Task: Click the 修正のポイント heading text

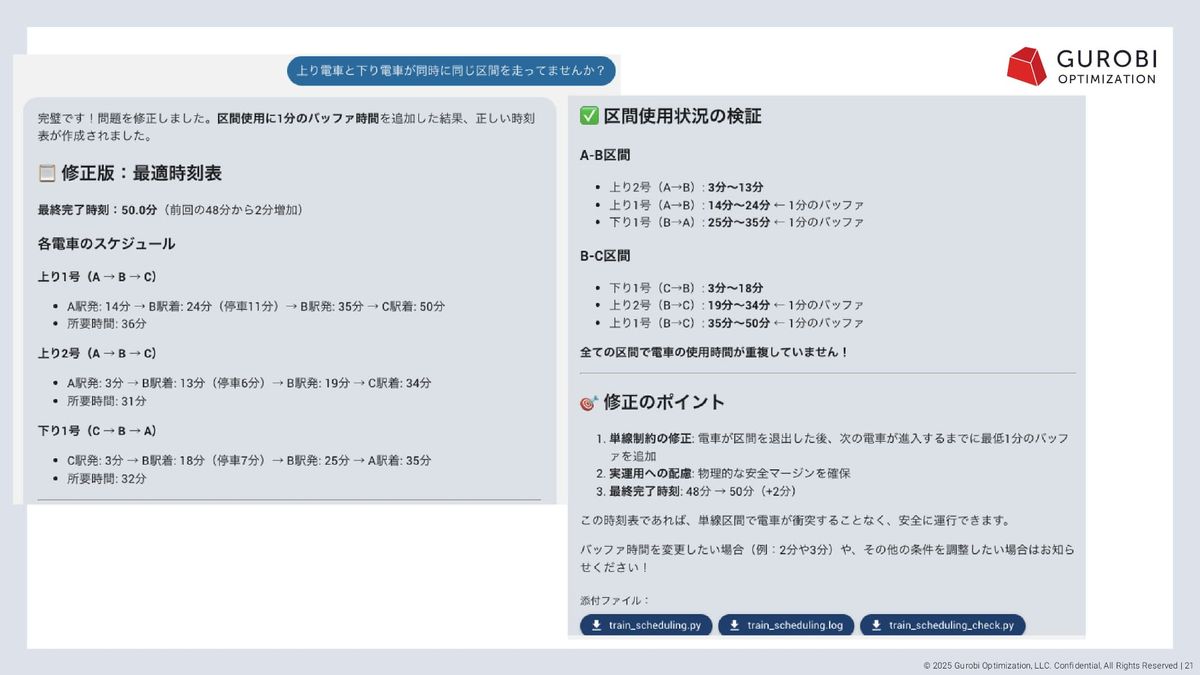Action: pos(664,403)
